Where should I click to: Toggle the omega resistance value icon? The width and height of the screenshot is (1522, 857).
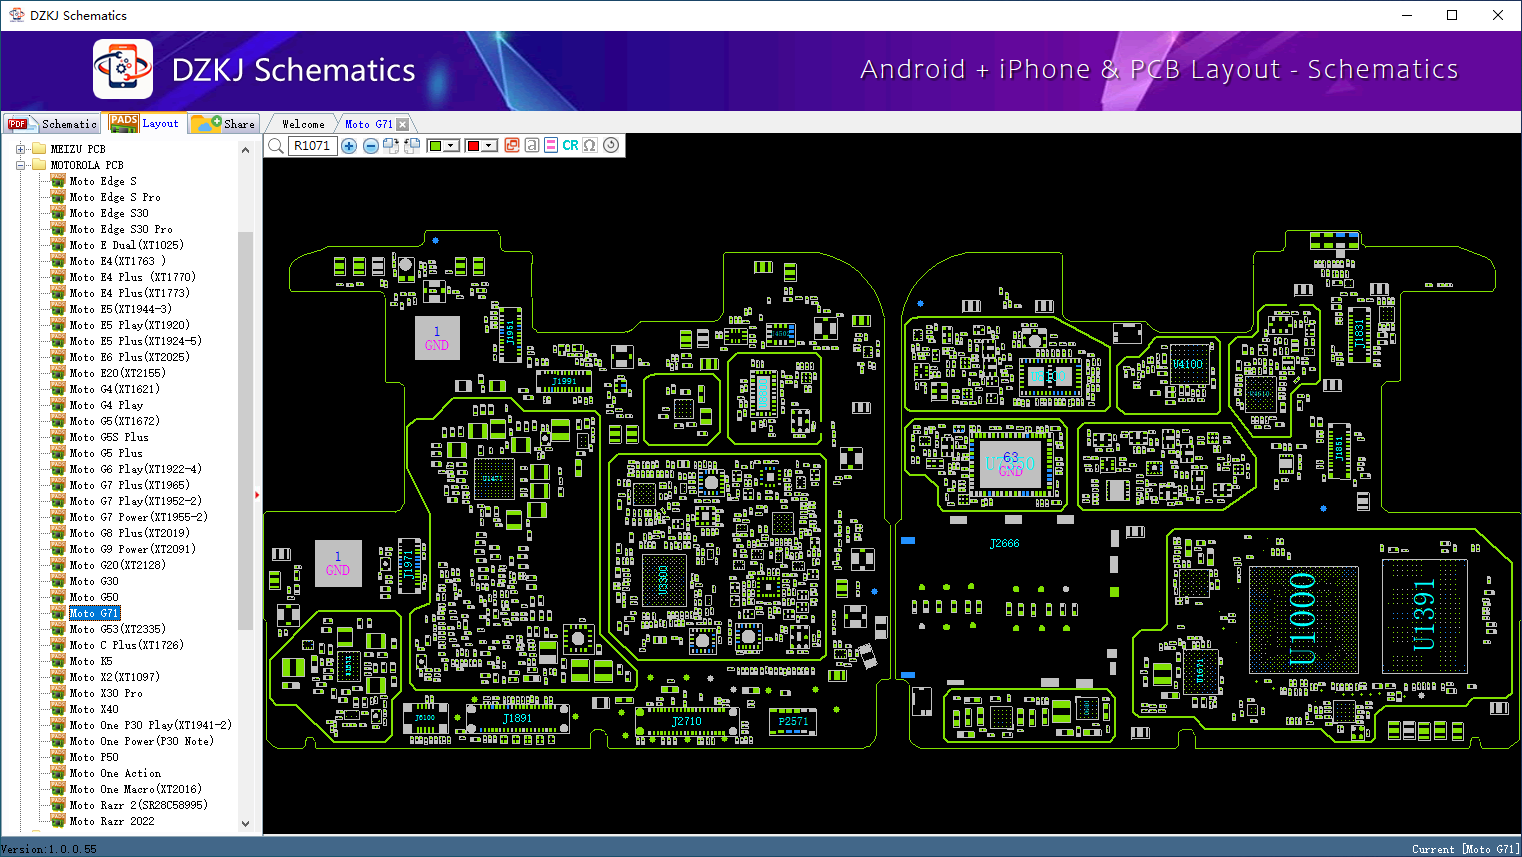click(590, 146)
